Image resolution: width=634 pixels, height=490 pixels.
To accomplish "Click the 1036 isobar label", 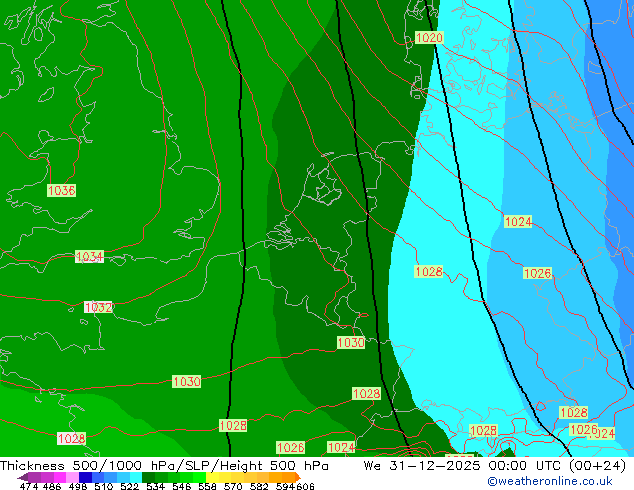I will click(x=61, y=190).
